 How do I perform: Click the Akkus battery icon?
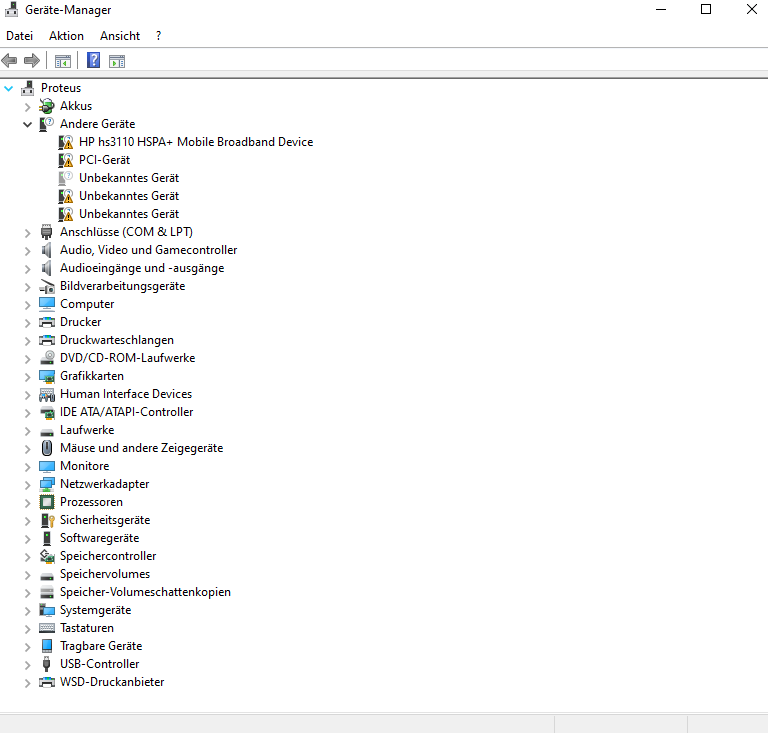pyautogui.click(x=47, y=106)
